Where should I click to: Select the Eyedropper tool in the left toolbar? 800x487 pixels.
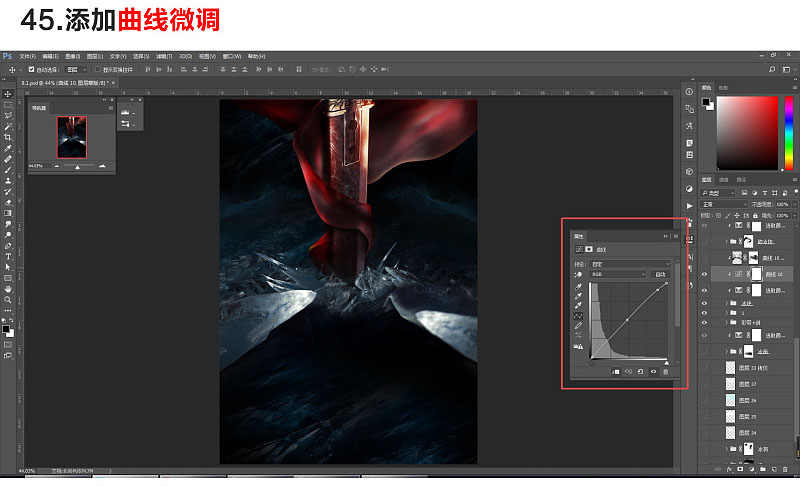[8, 148]
